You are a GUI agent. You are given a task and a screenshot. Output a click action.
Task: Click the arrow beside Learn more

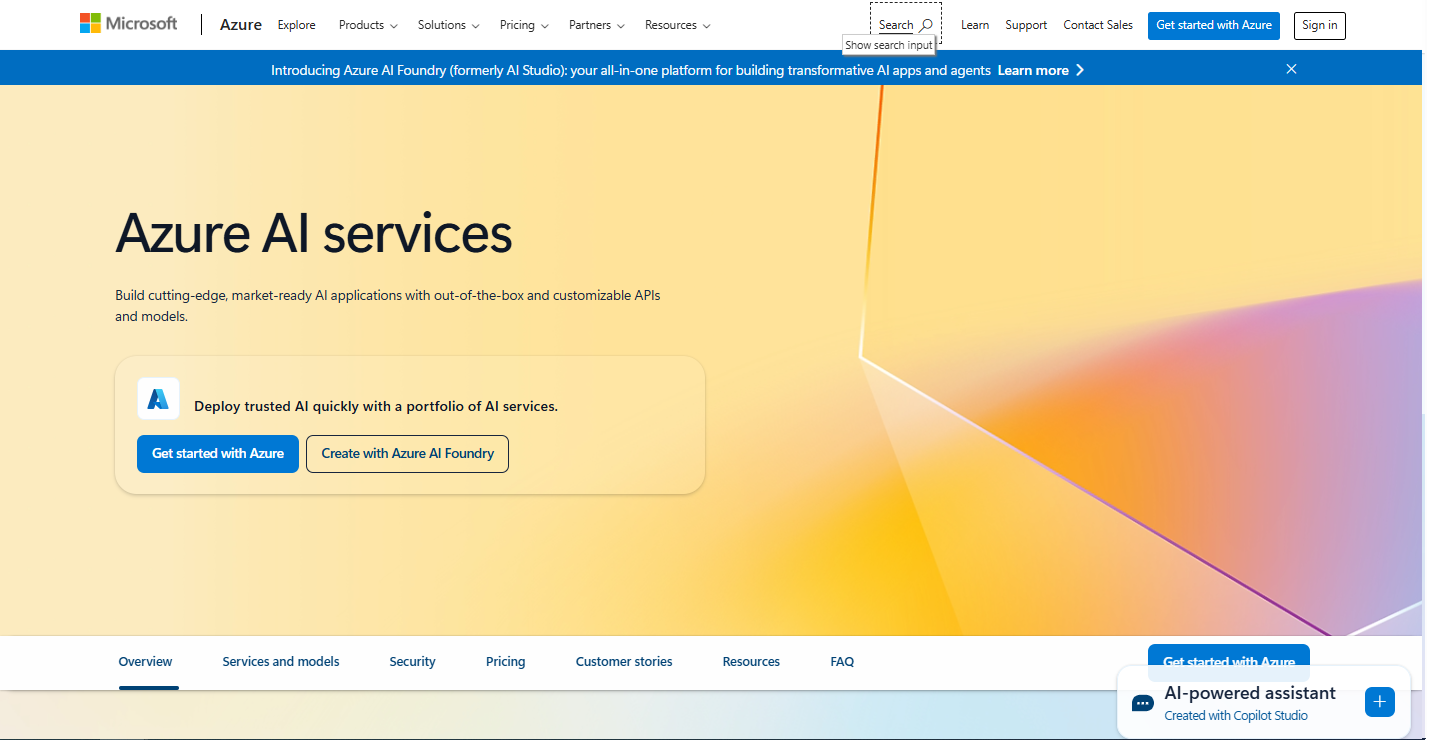1080,70
